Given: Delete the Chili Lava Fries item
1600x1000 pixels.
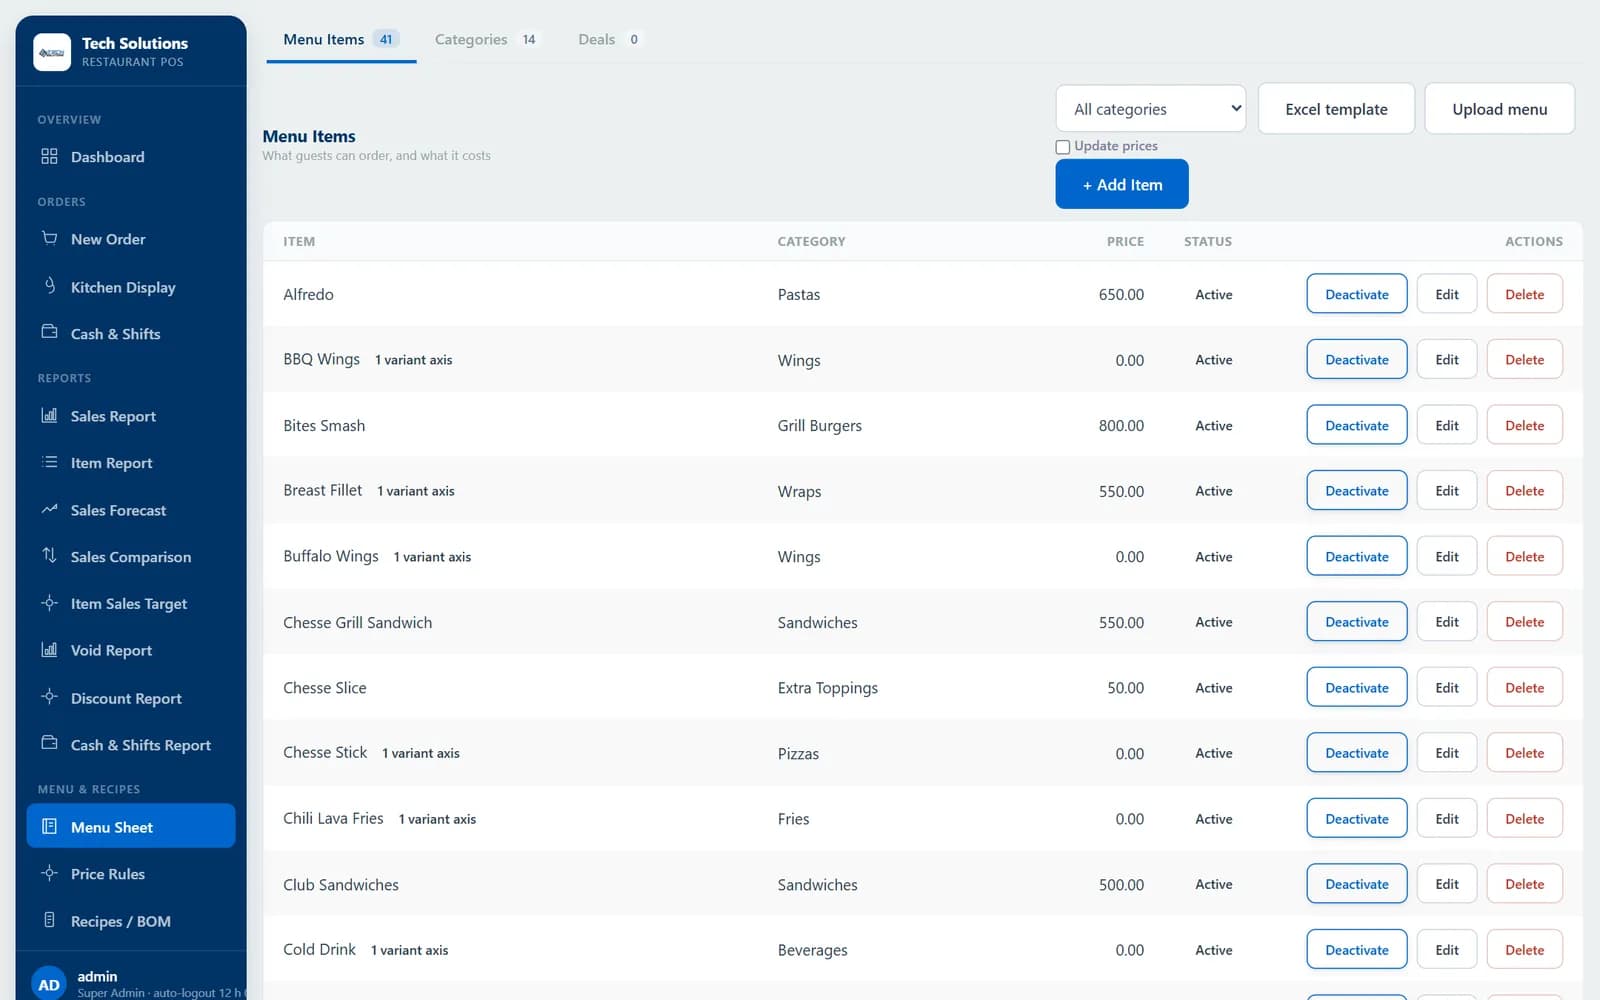Looking at the screenshot, I should point(1524,818).
